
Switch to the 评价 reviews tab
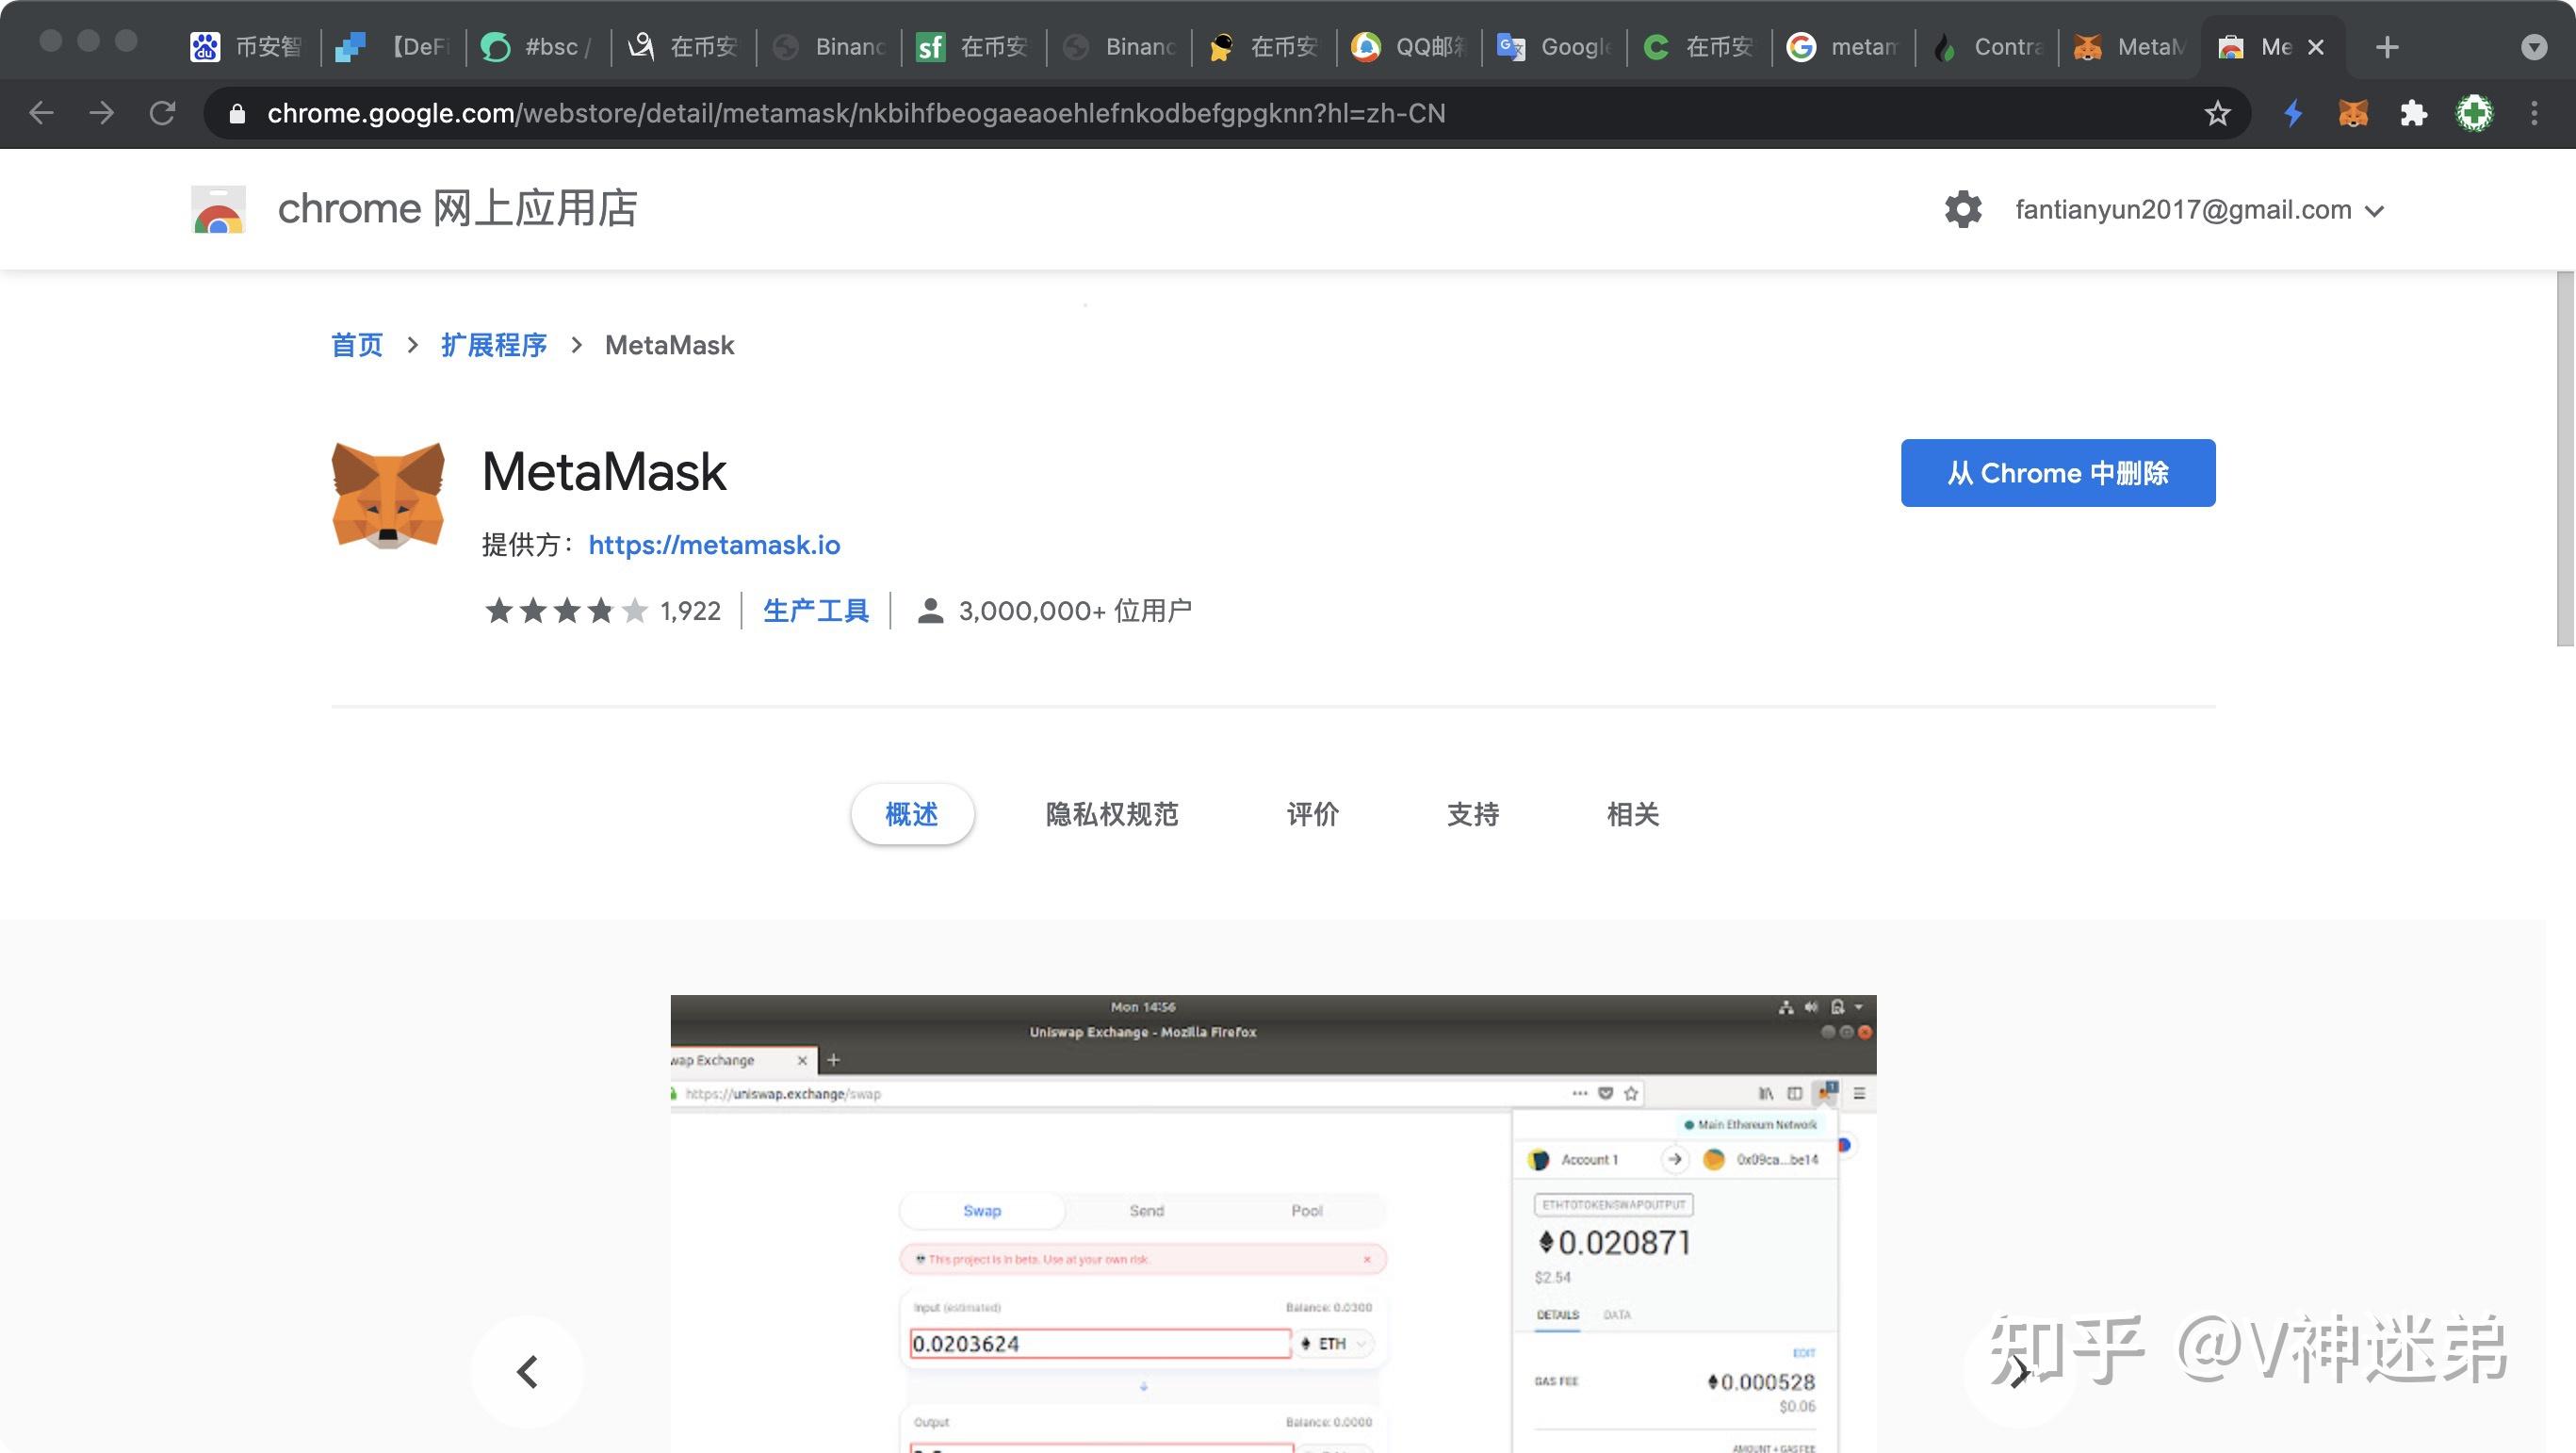1312,814
